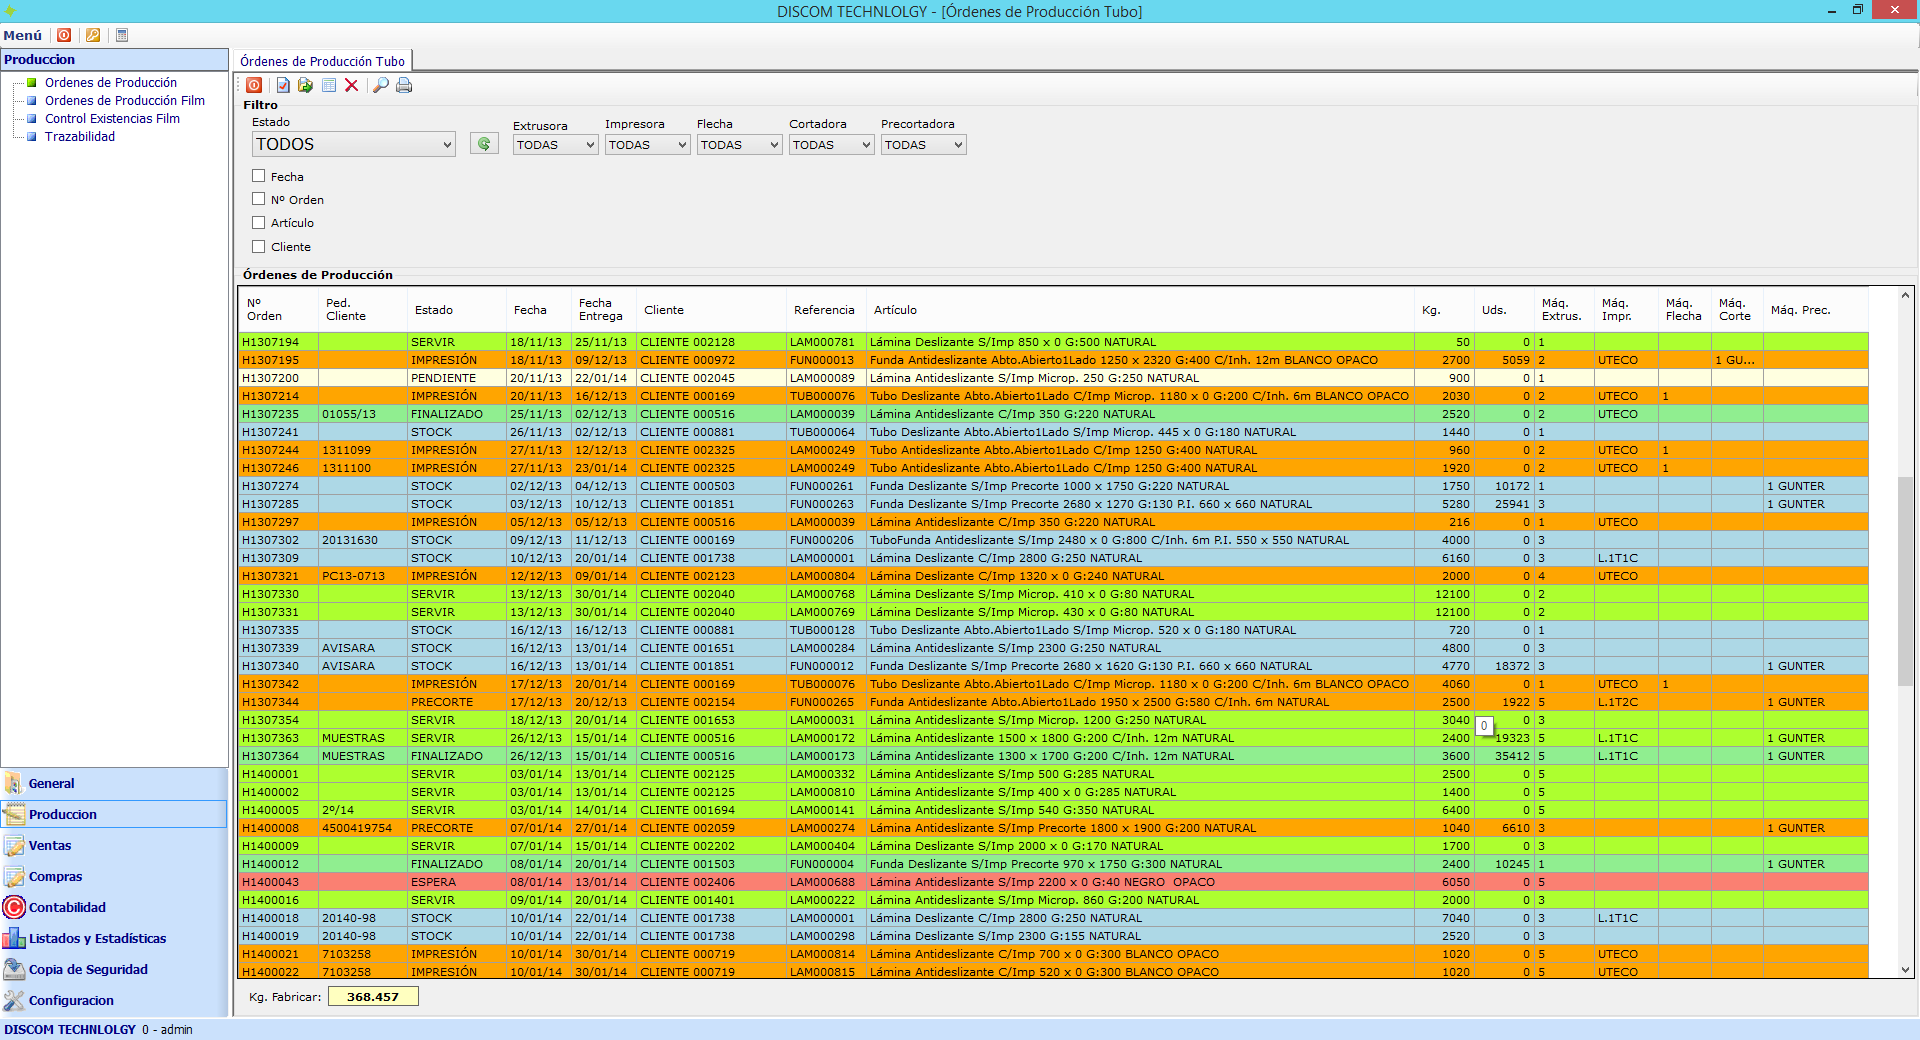Click the folder with green arrow icon
This screenshot has height=1040, width=1920.
click(305, 86)
